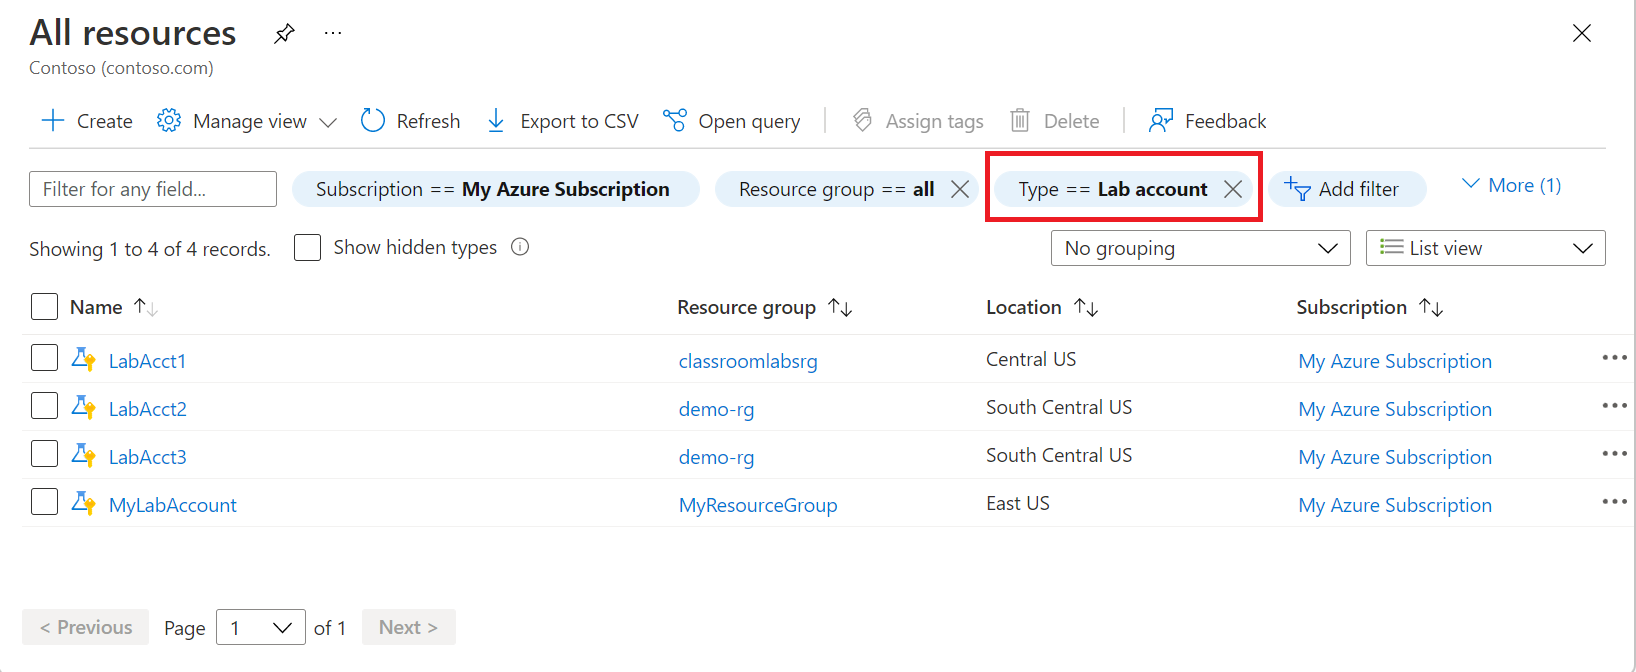Edit the Resource group == all filter
The width and height of the screenshot is (1636, 672).
[836, 189]
